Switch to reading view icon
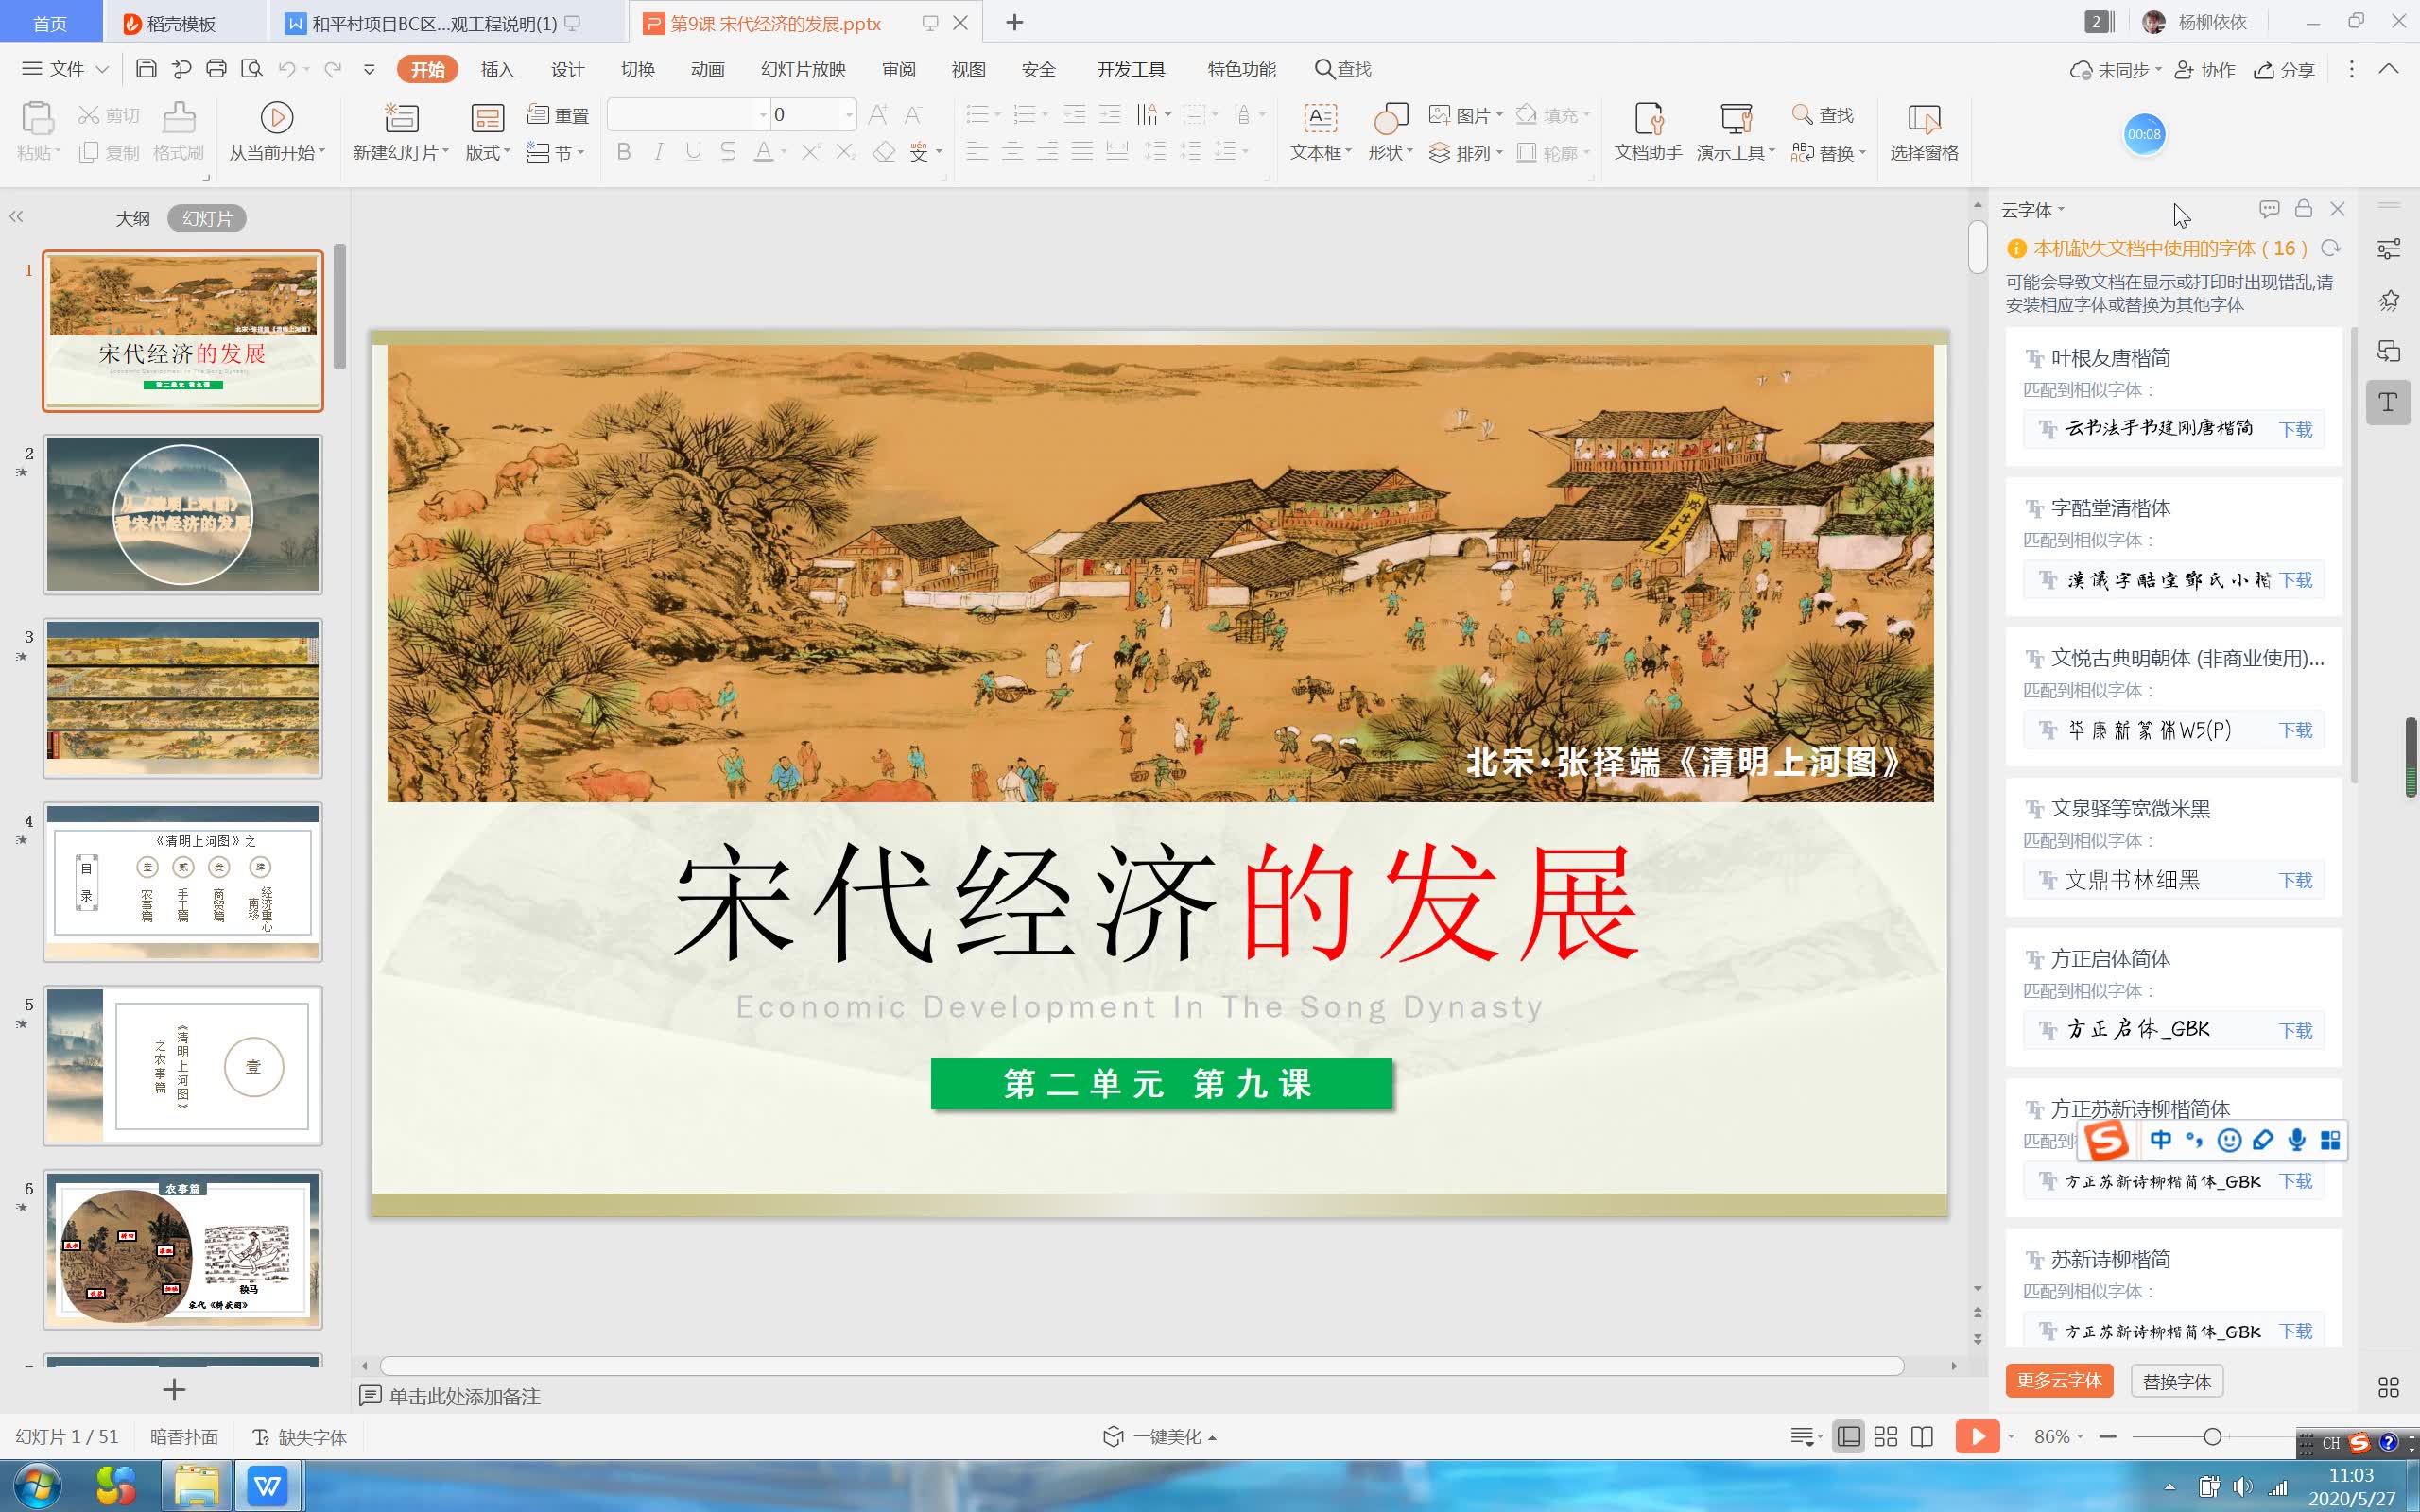The width and height of the screenshot is (2420, 1512). click(x=1921, y=1437)
